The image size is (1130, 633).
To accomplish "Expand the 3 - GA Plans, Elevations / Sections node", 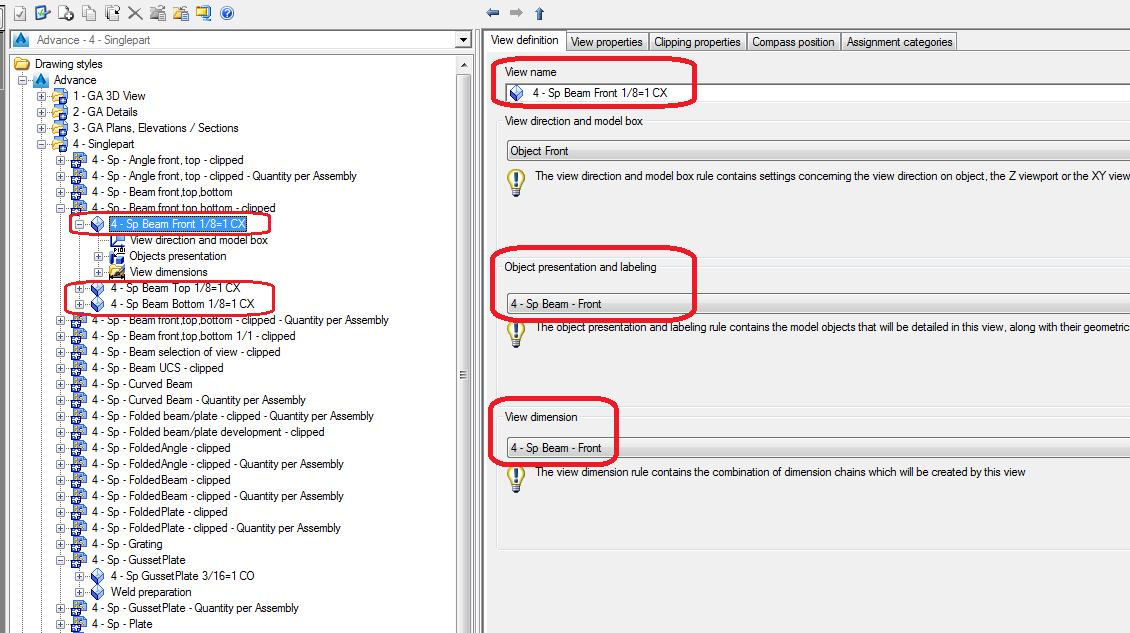I will (x=41, y=128).
